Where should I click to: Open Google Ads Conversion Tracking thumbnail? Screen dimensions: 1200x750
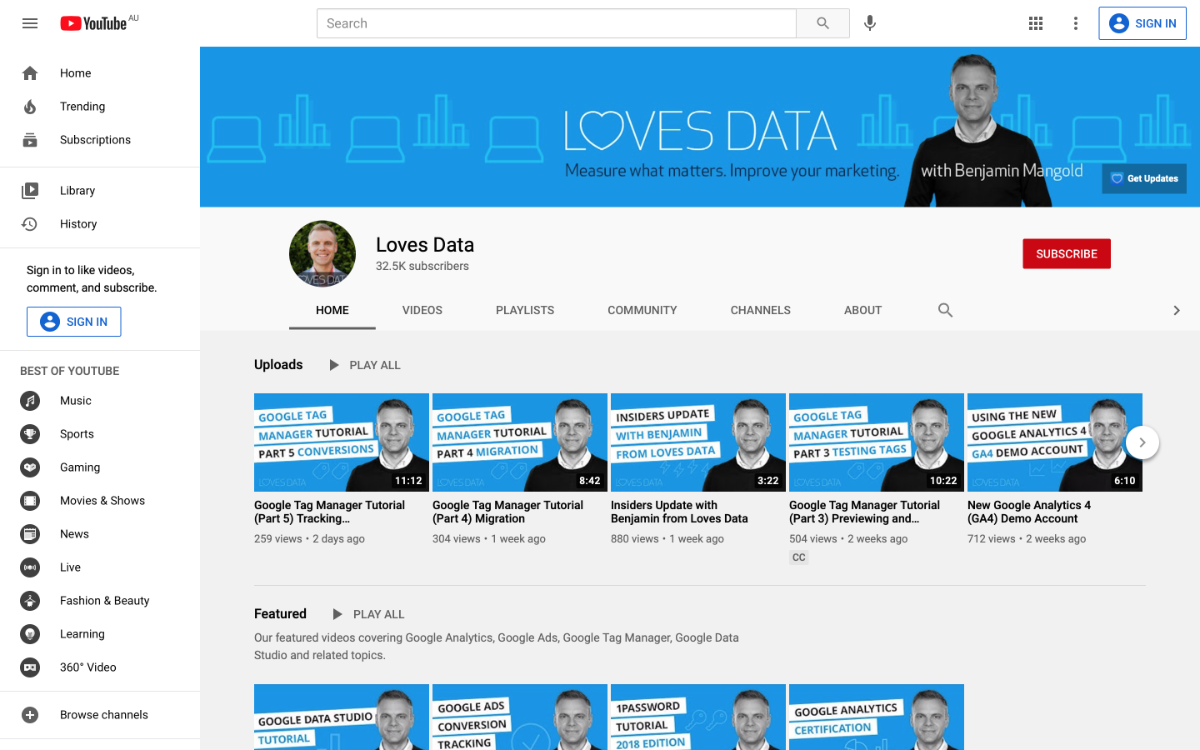tap(519, 717)
